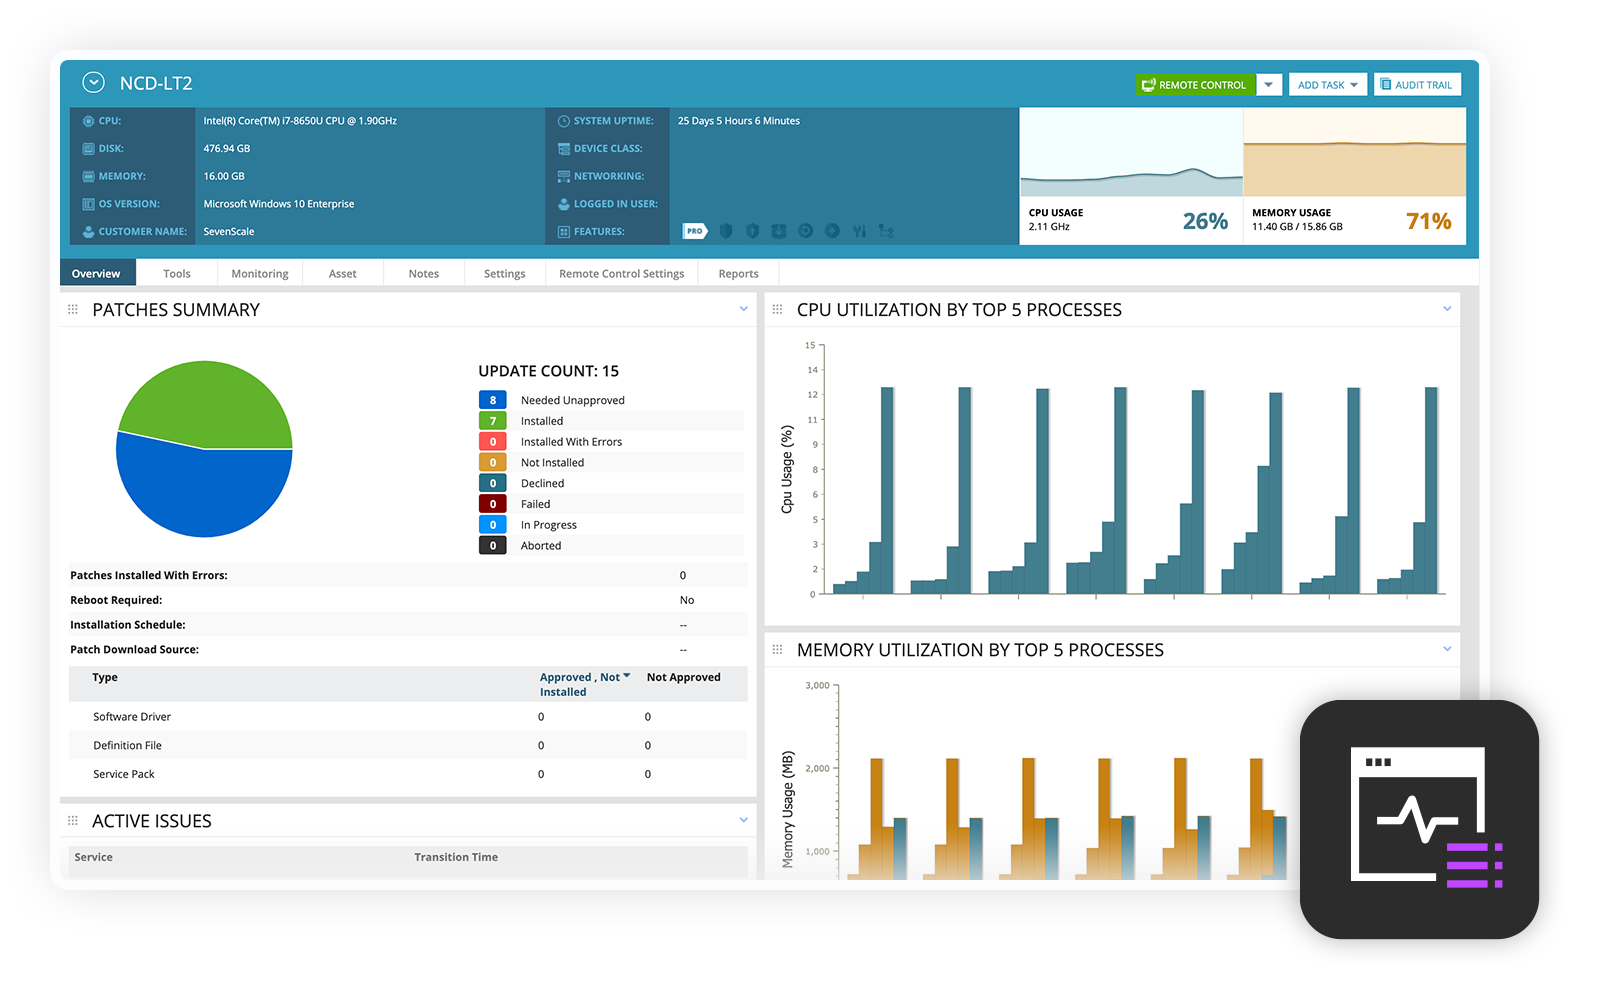The image size is (1600, 1000).
Task: Click the Active Issues panel grip icon
Action: coord(73,821)
